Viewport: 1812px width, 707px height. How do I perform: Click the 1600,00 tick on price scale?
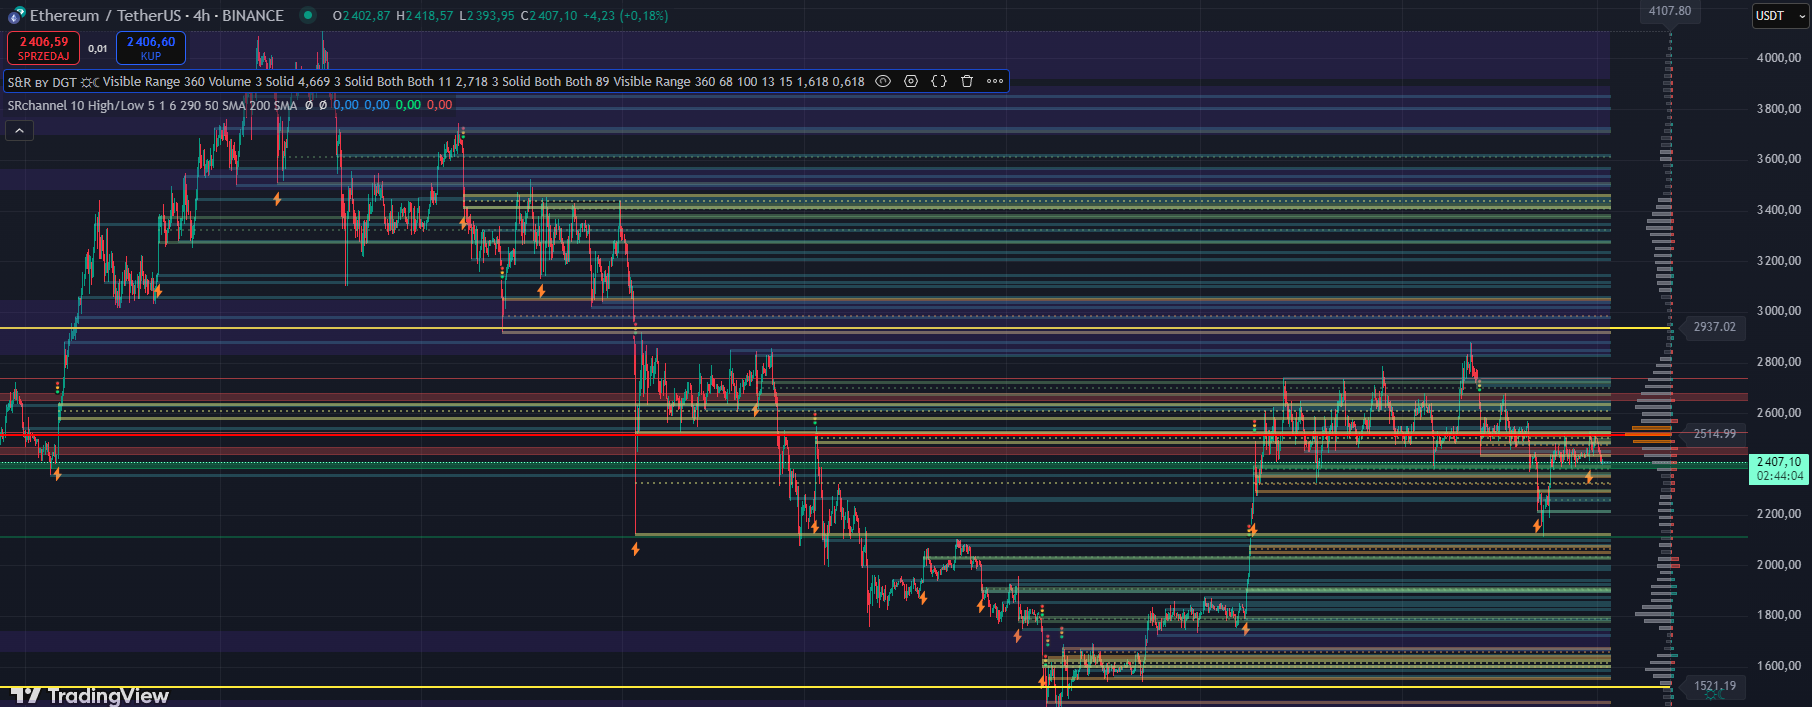1779,666
